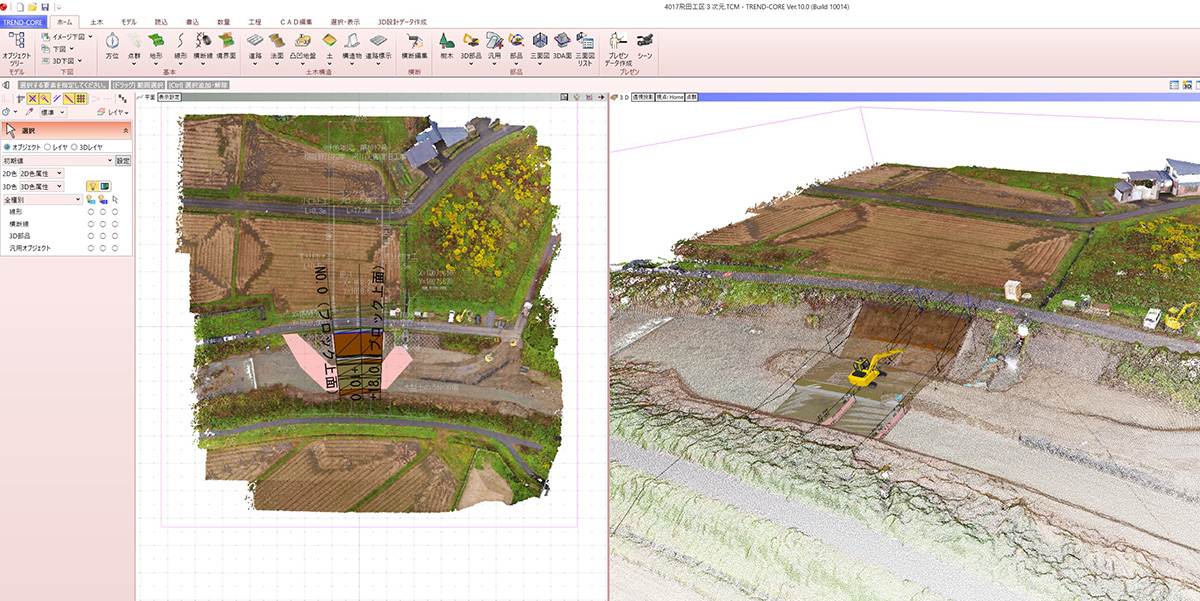
Task: Open the 初期値 preset dropdown
Action: tap(56, 160)
